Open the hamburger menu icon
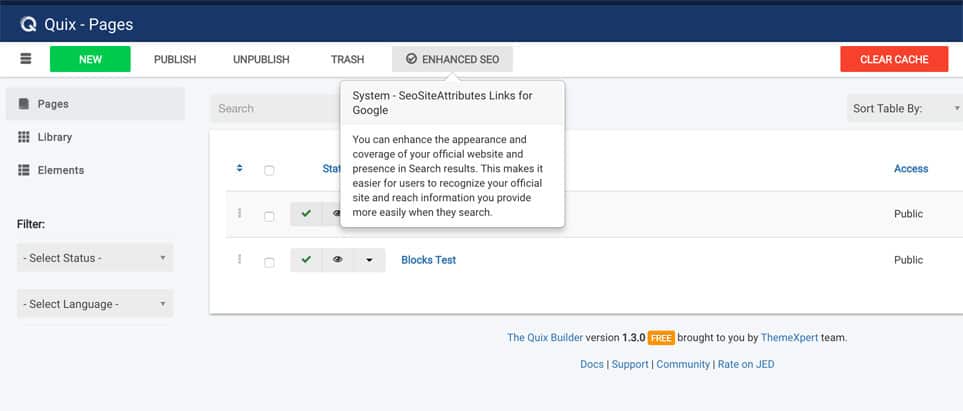Image resolution: width=963 pixels, height=411 pixels. coord(26,59)
